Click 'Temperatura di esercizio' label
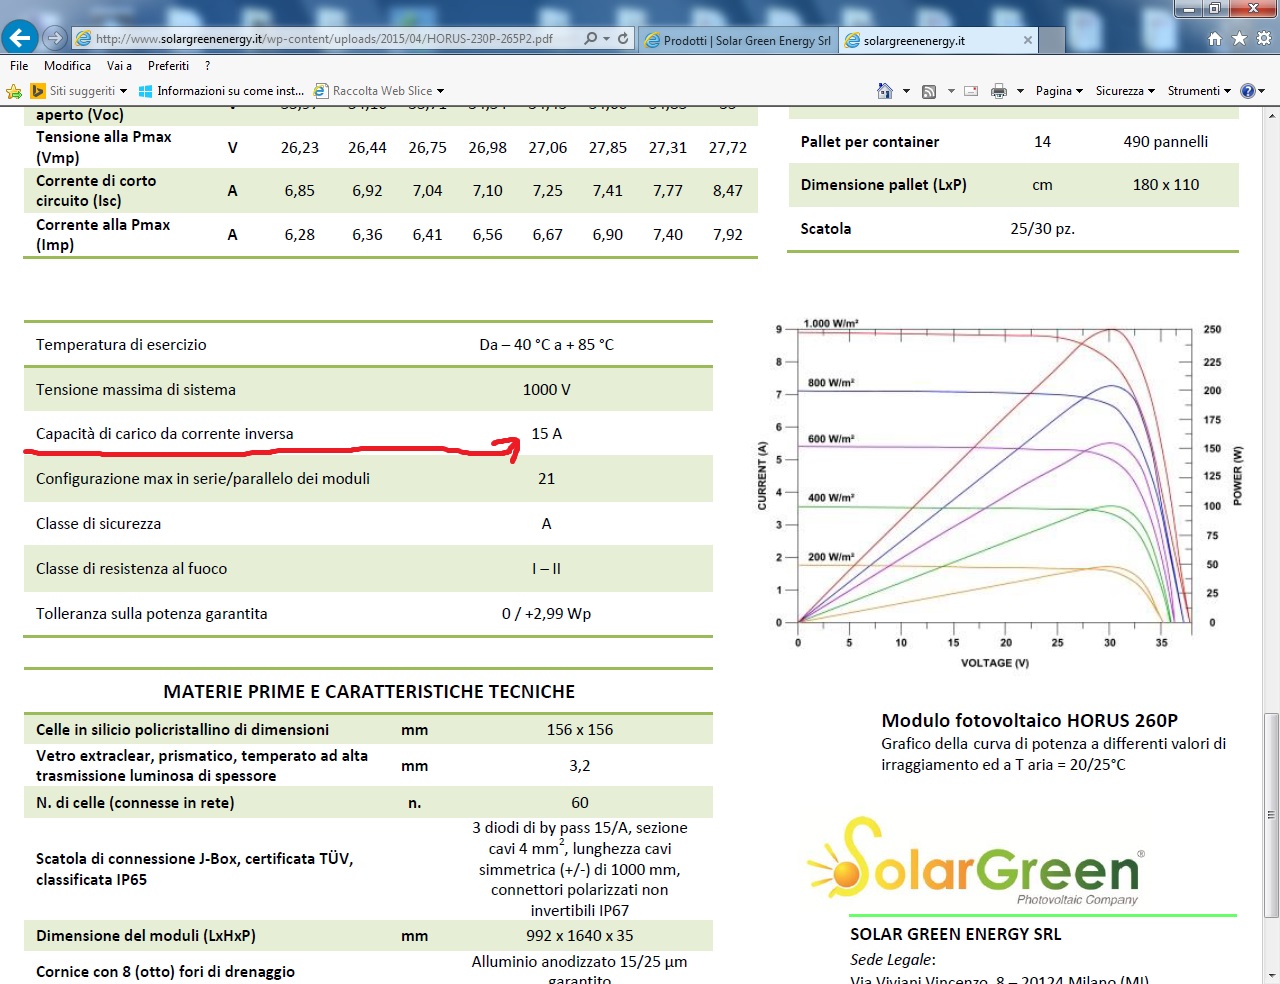This screenshot has height=984, width=1280. 121,345
